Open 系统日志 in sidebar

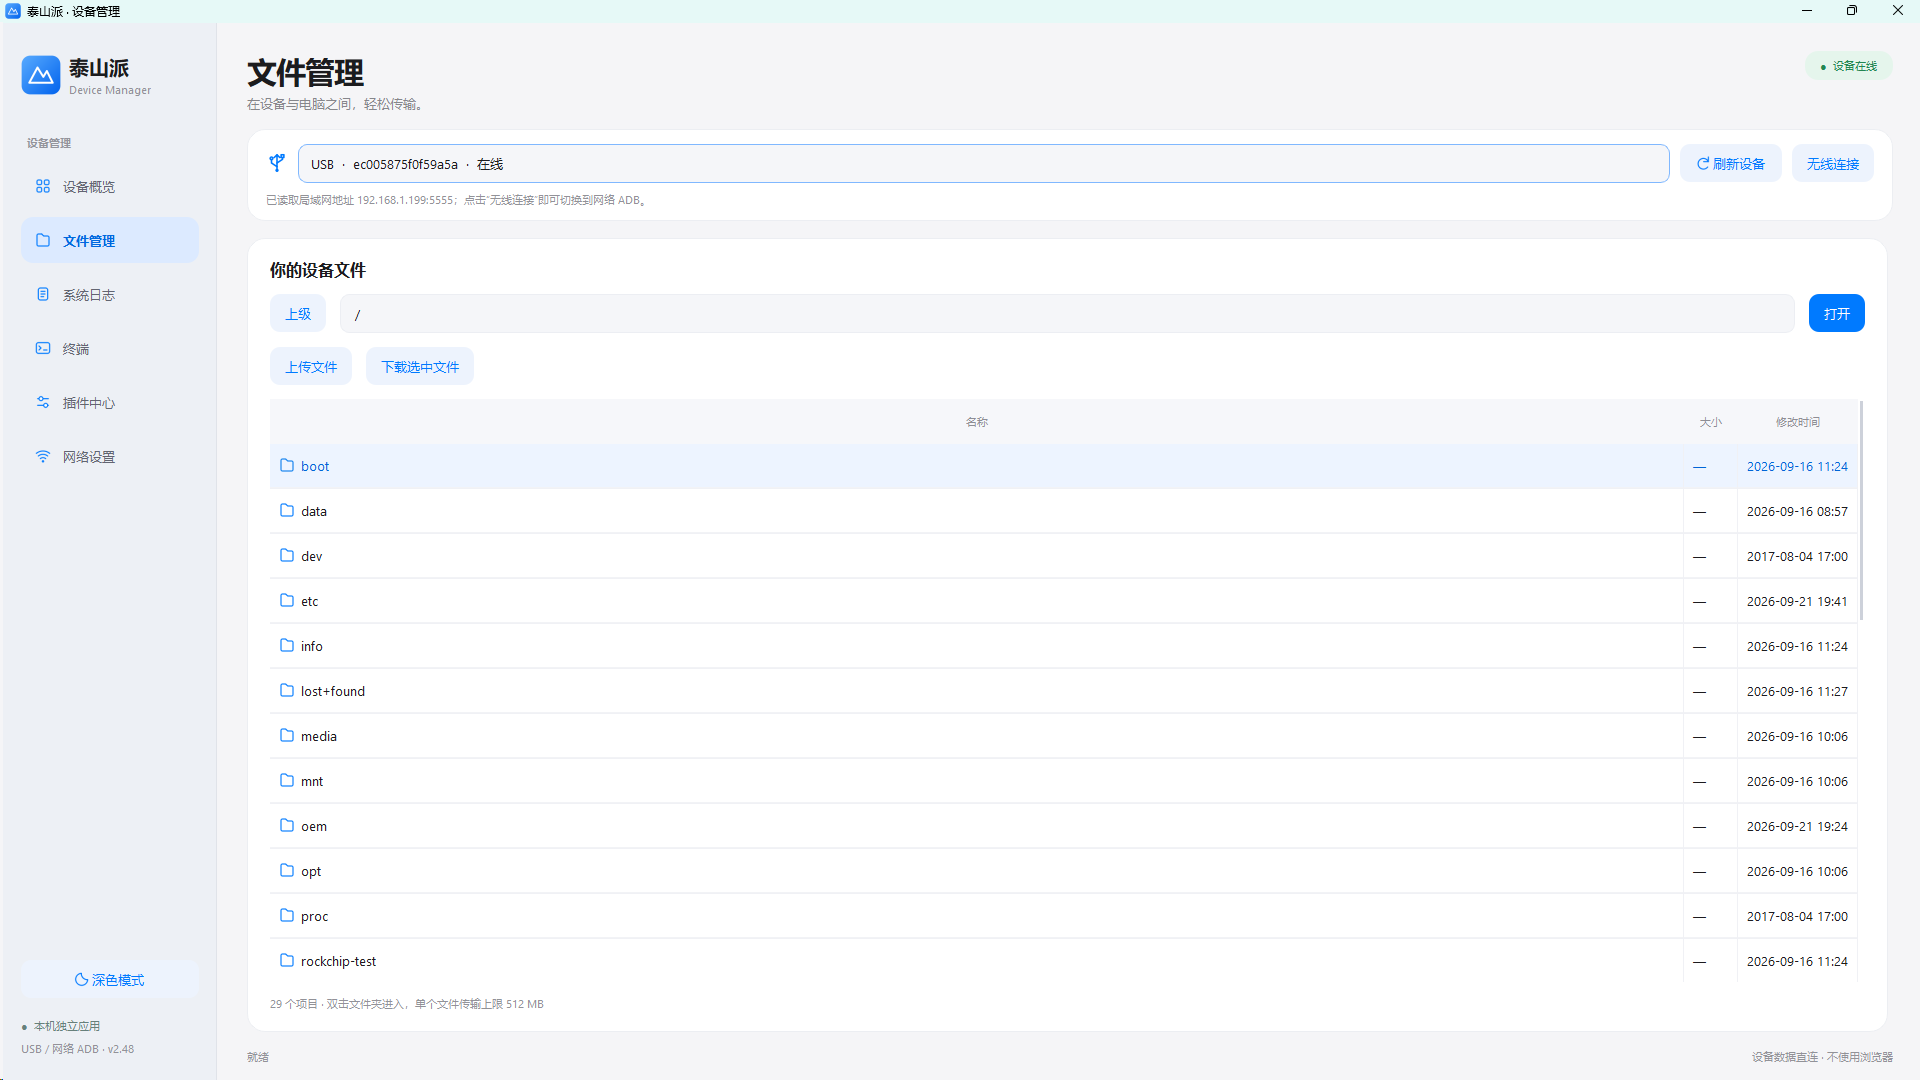coord(110,295)
